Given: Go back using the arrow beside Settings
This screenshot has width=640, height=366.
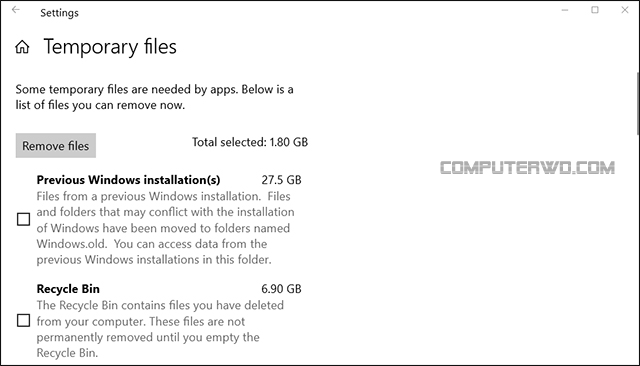Looking at the screenshot, I should (16, 10).
